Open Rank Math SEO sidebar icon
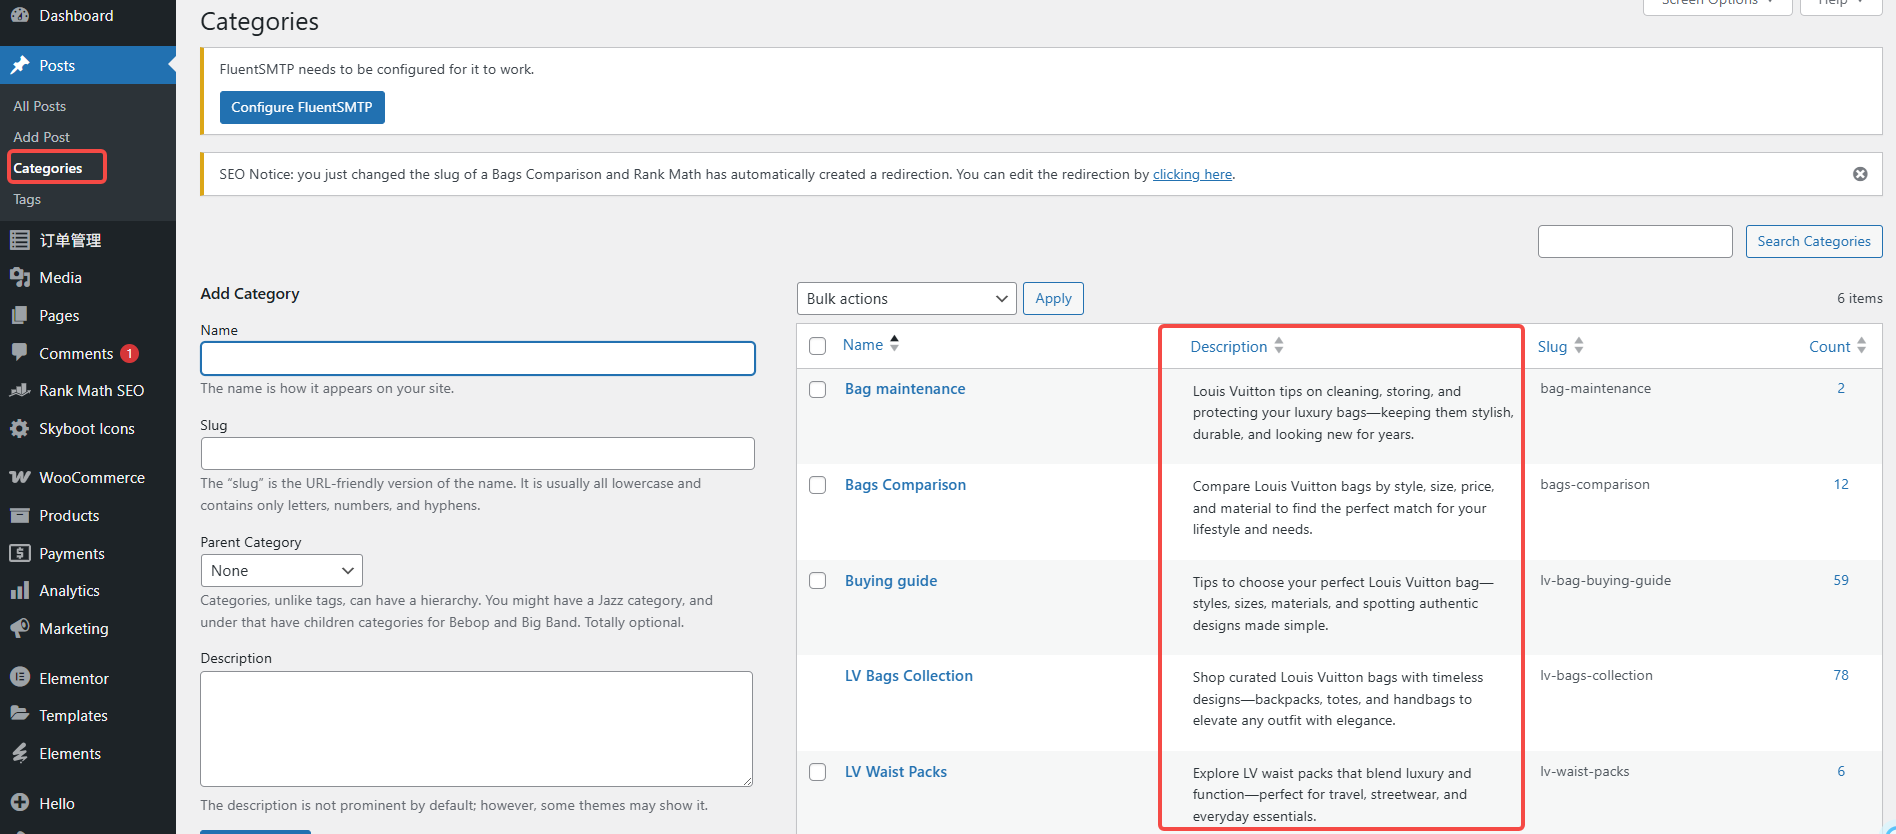The height and width of the screenshot is (834, 1896). [x=19, y=391]
